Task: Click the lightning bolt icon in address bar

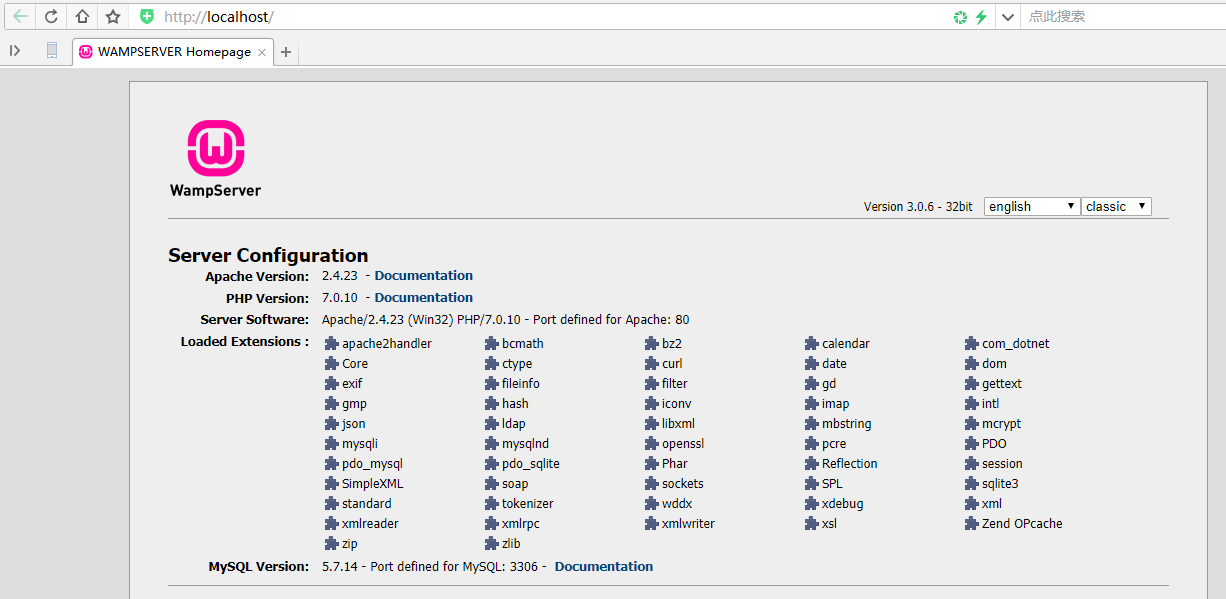Action: [981, 17]
